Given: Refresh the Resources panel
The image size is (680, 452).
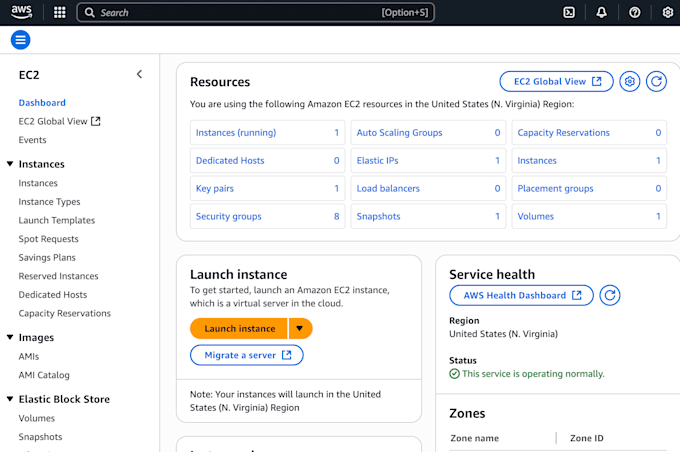Looking at the screenshot, I should click(x=656, y=82).
